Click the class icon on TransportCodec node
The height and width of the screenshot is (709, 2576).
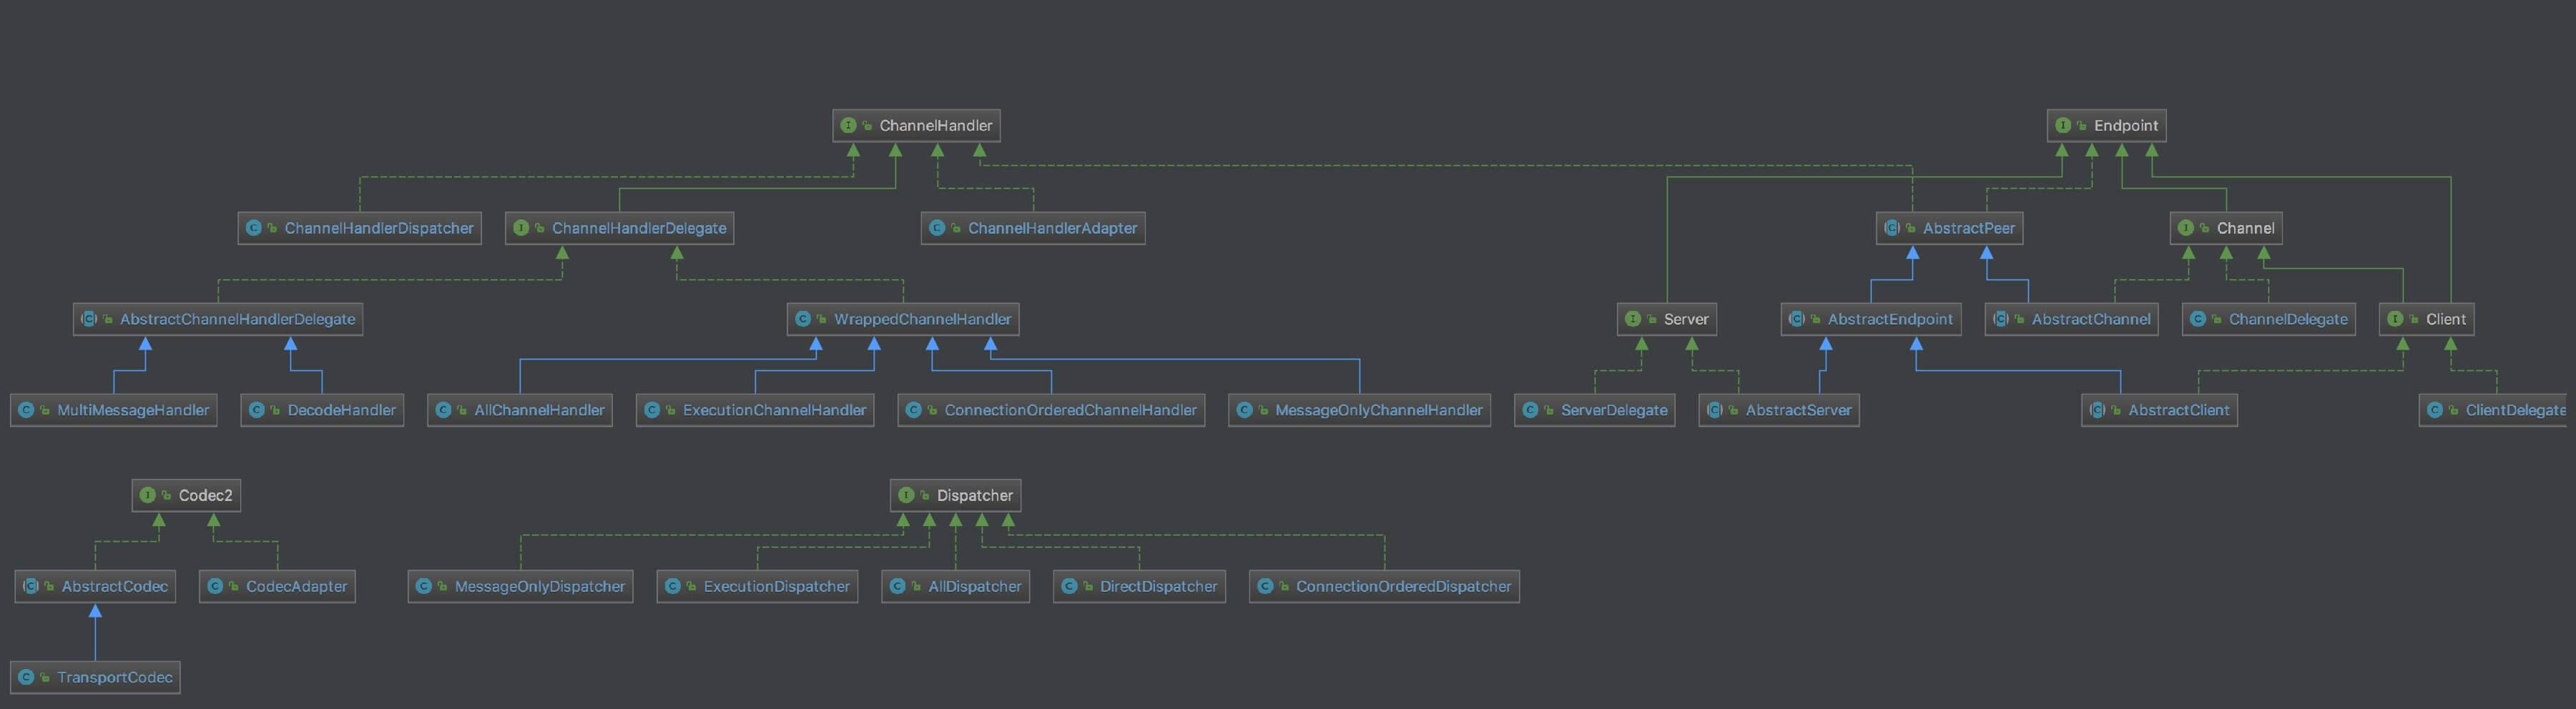coord(26,677)
